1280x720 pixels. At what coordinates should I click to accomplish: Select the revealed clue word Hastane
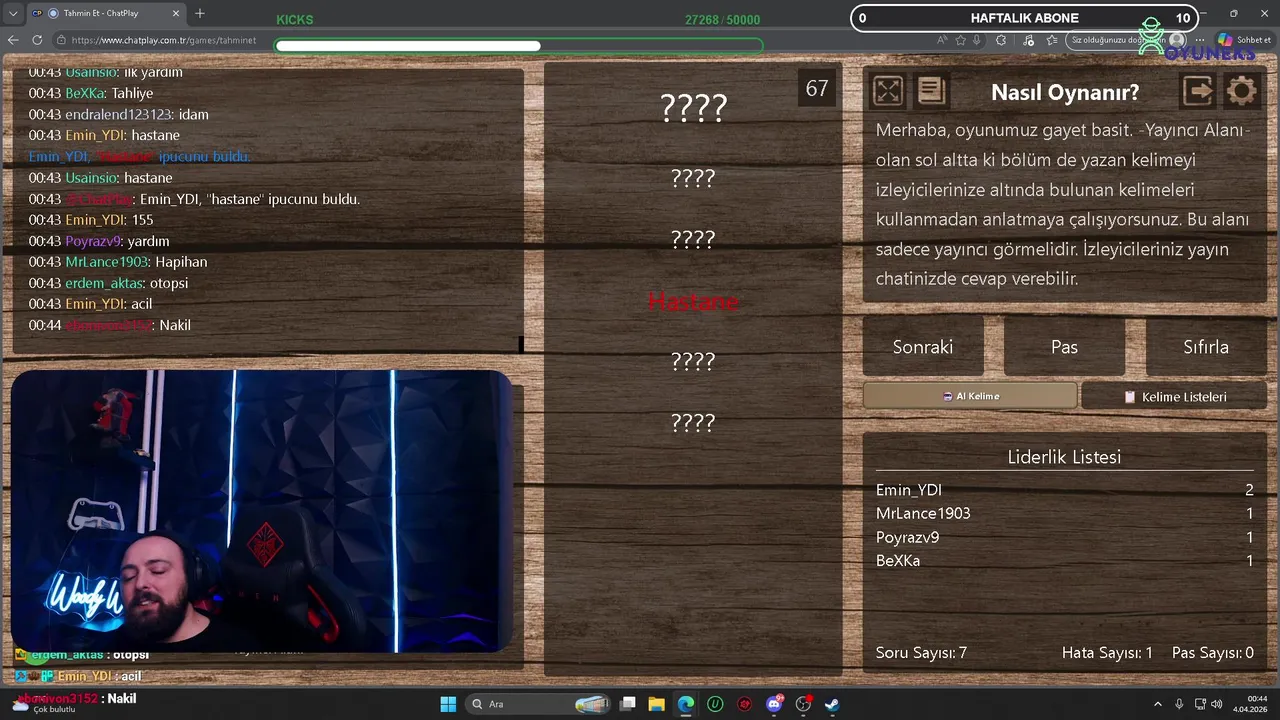(693, 301)
